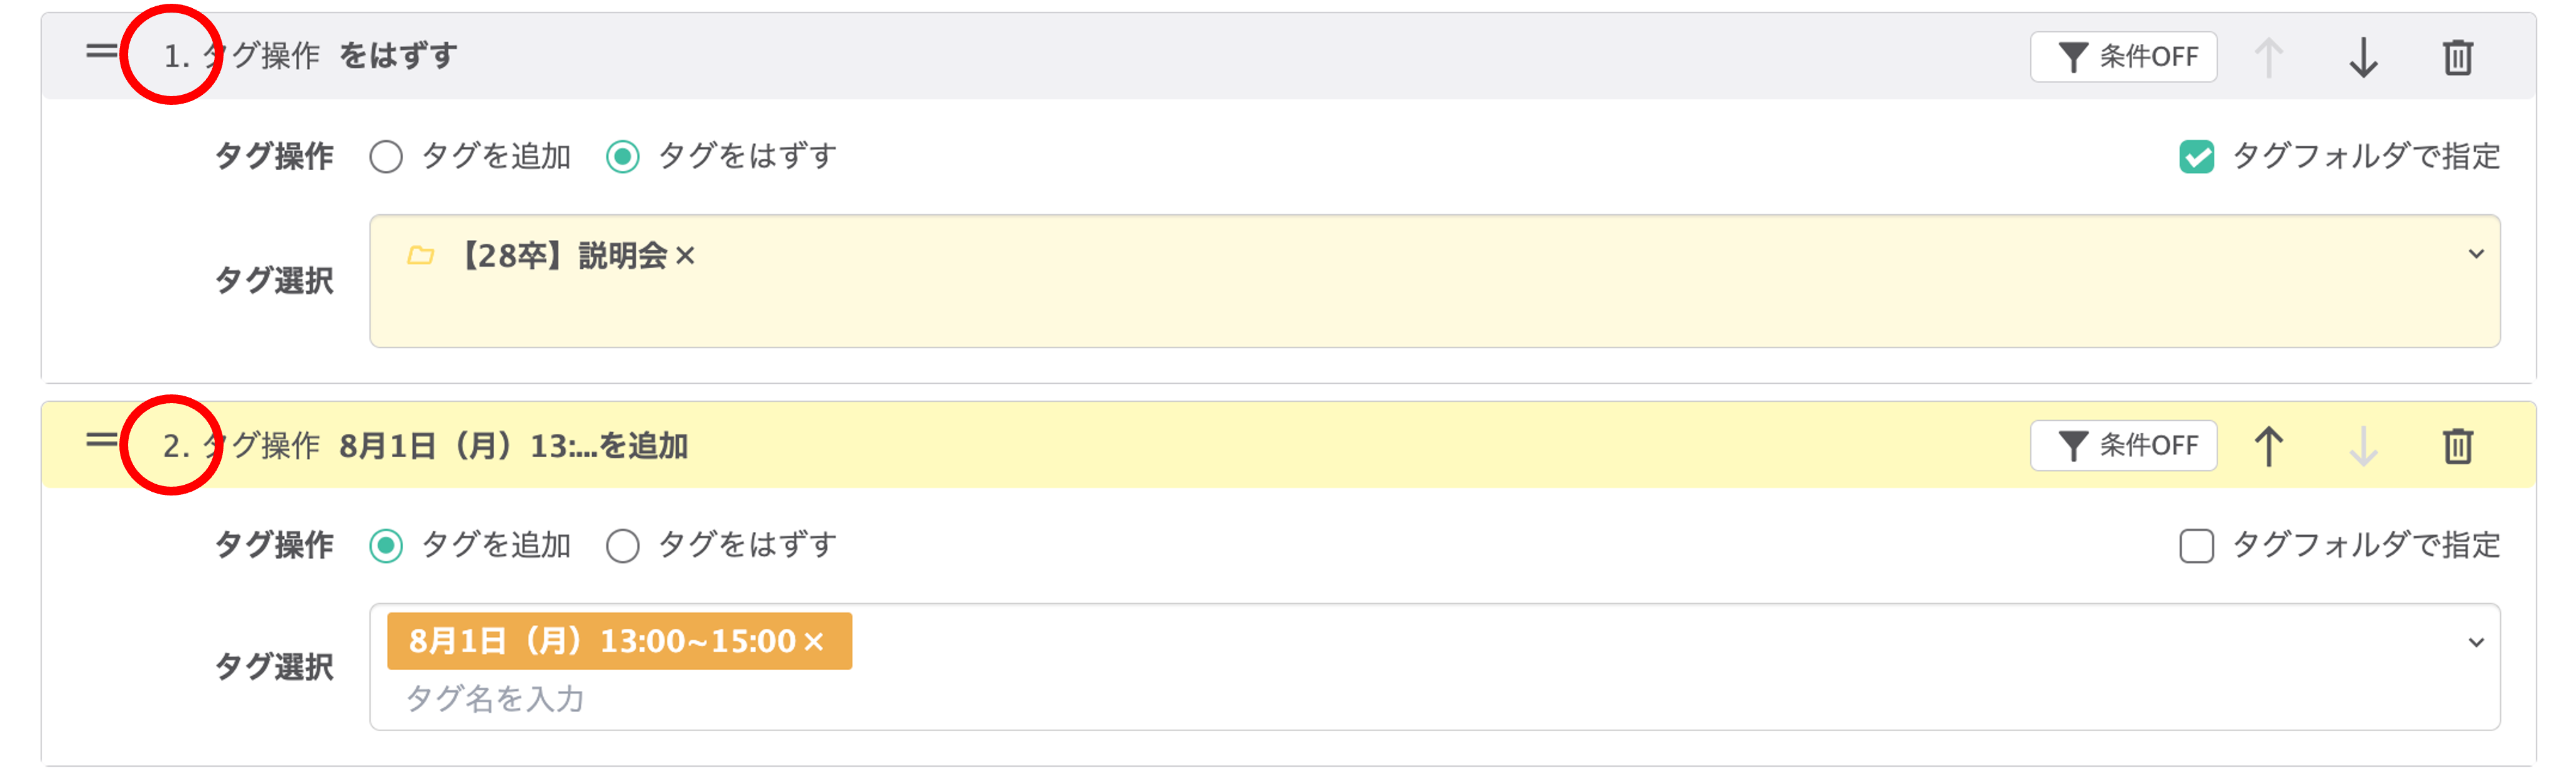Uncheck タグフォルダで指定 in action 1

pyautogui.click(x=2196, y=157)
